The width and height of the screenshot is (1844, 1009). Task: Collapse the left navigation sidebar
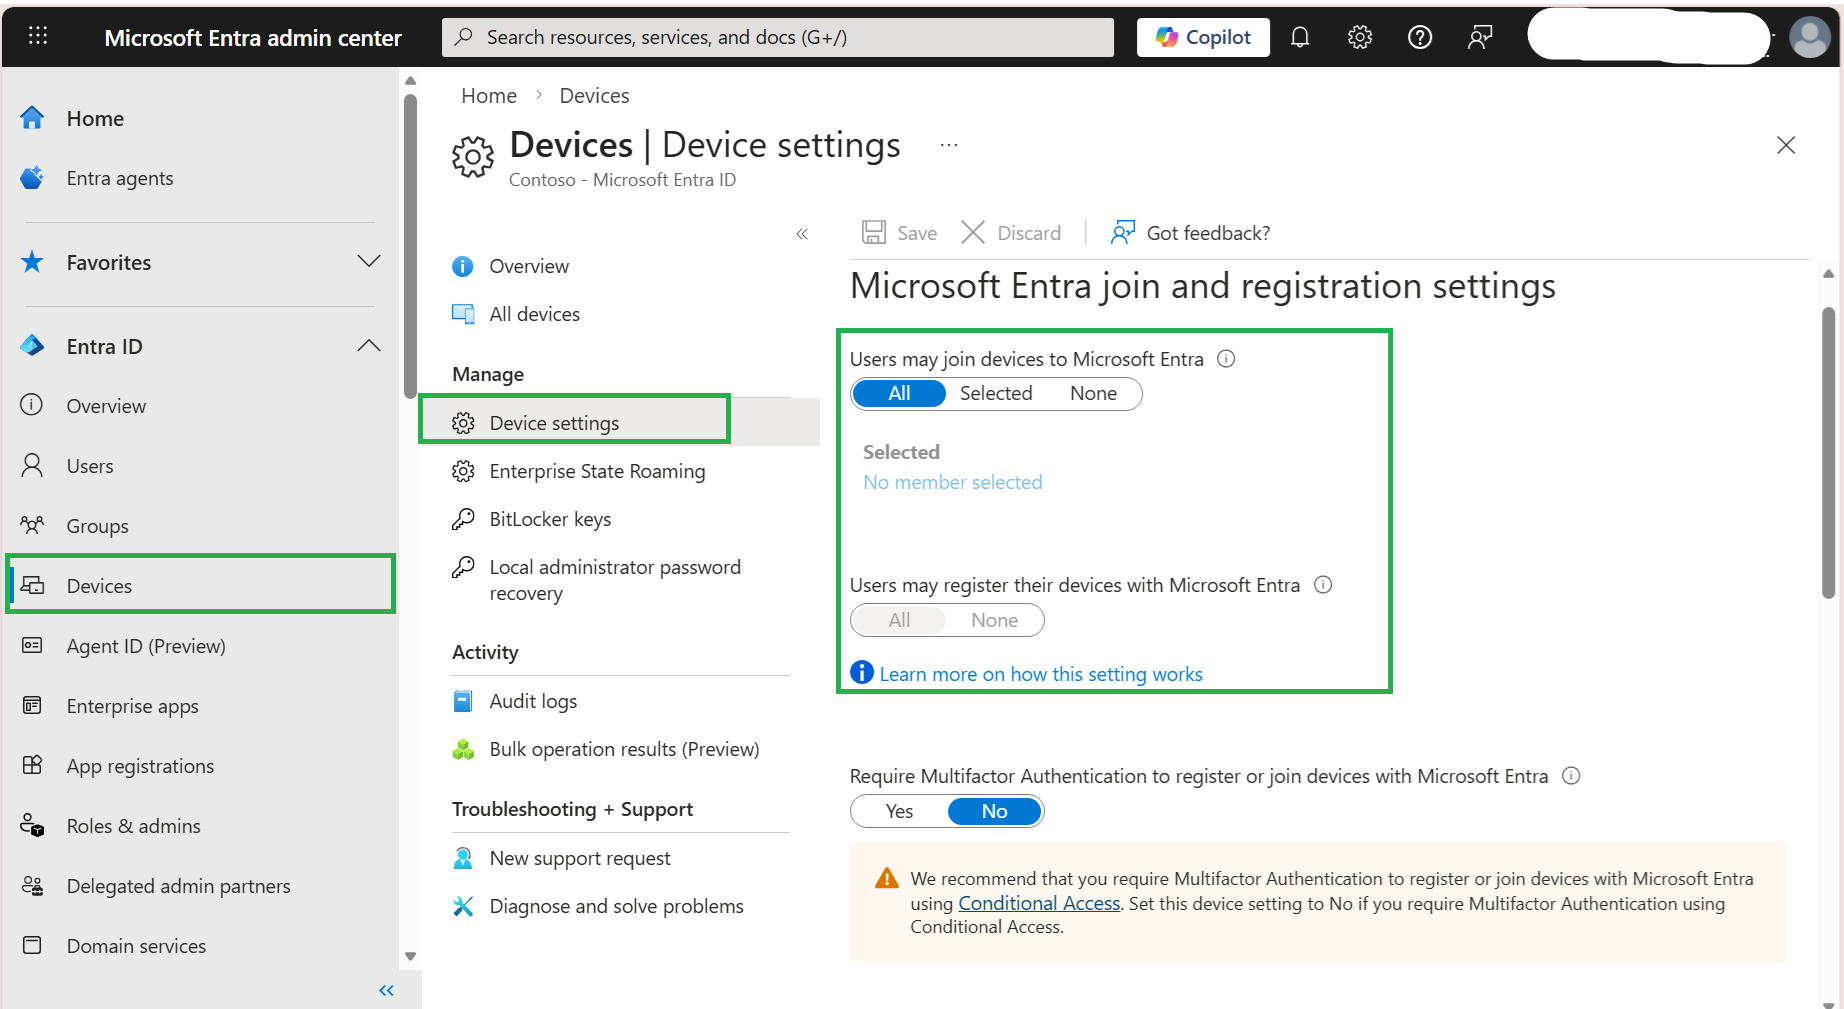387,990
